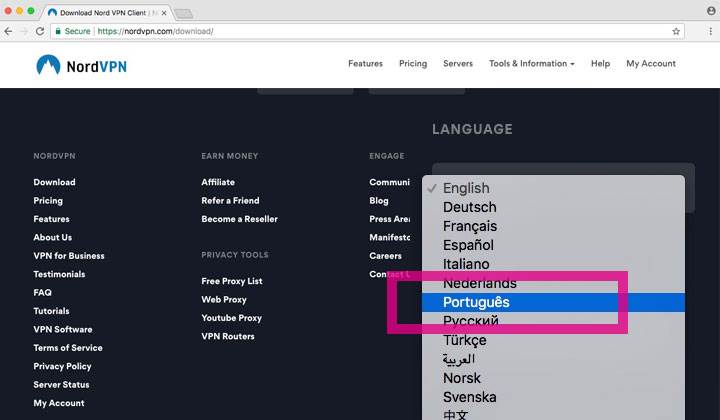Bookmark this page with the star icon
This screenshot has height=420, width=720.
[676, 31]
